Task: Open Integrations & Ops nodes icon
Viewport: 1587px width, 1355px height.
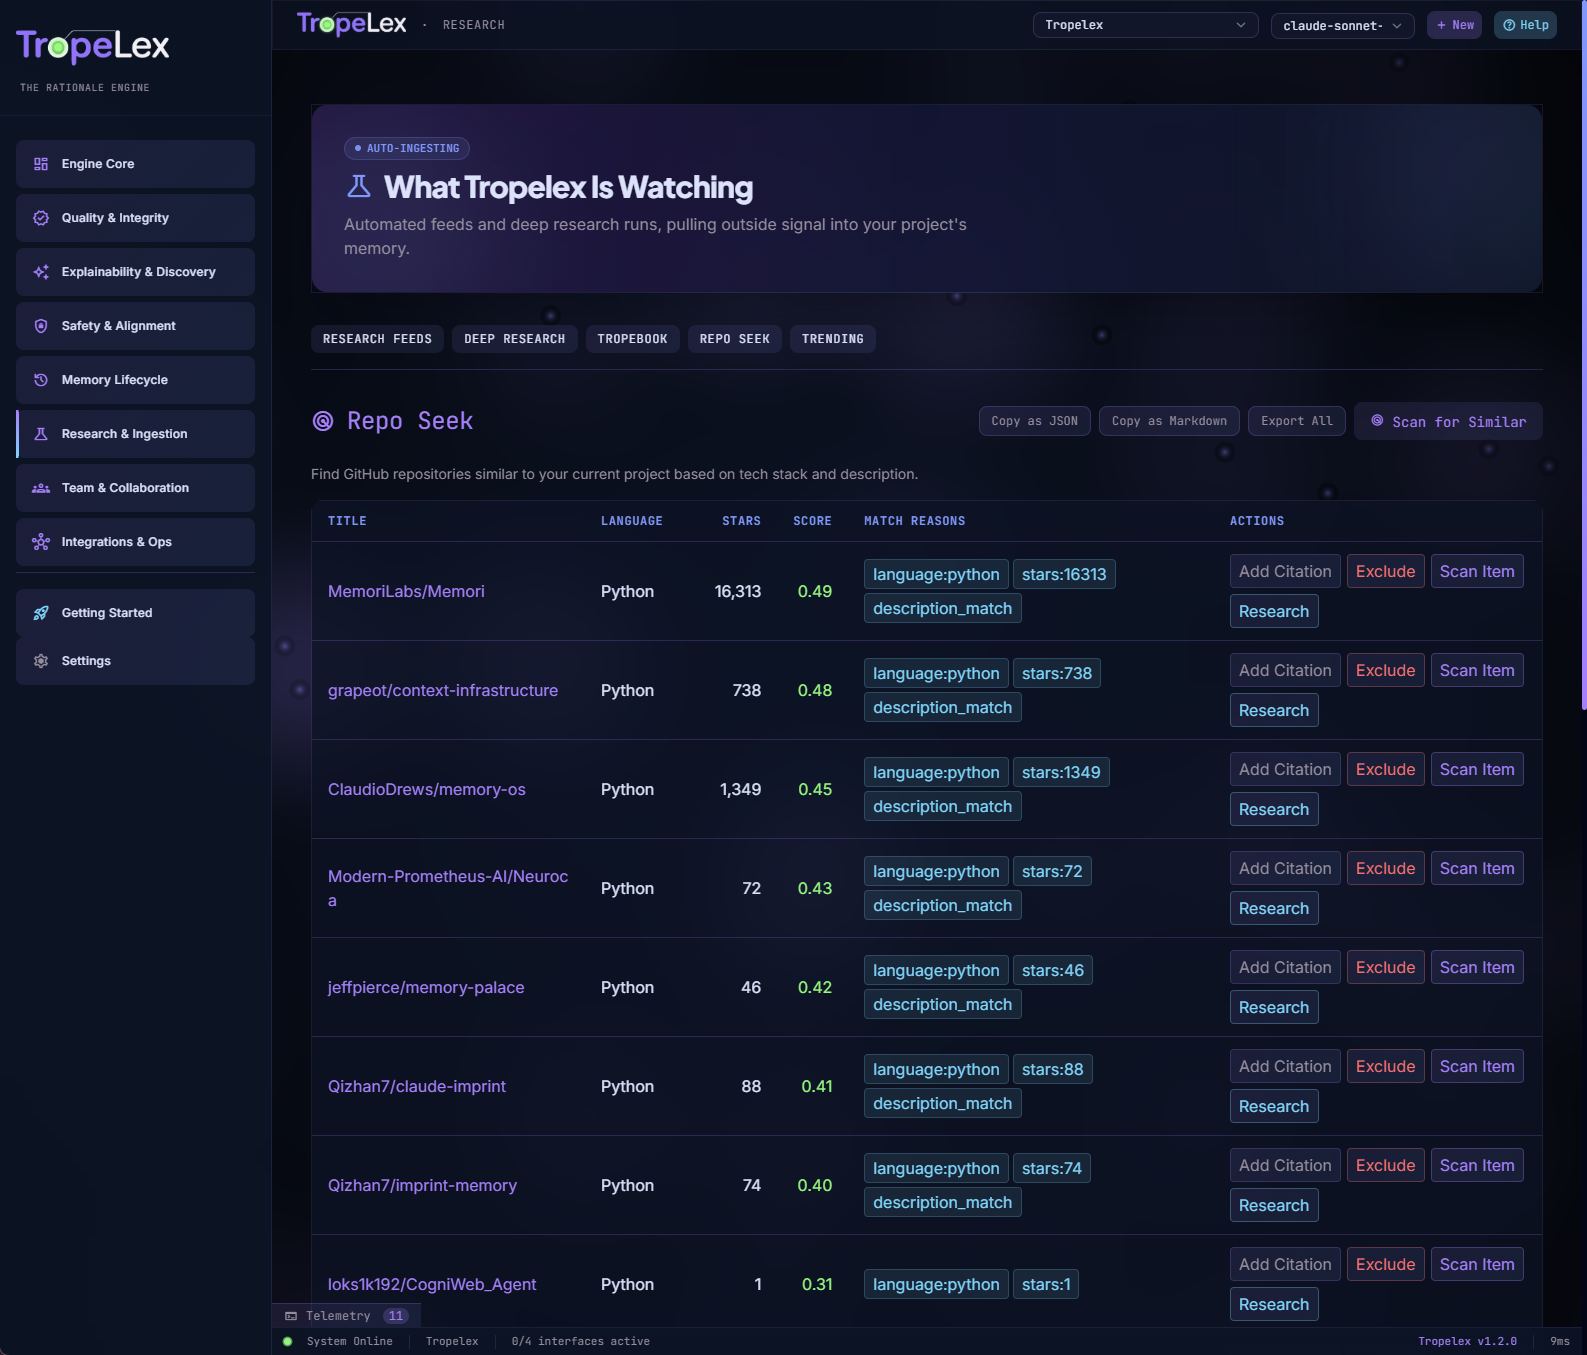Action: tap(41, 542)
